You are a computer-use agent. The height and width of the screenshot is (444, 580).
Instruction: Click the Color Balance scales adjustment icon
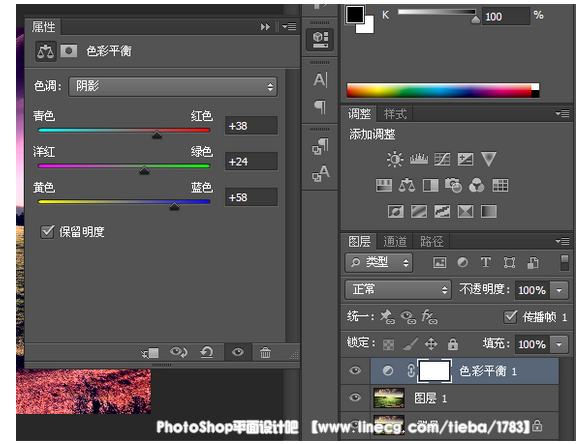click(x=407, y=185)
